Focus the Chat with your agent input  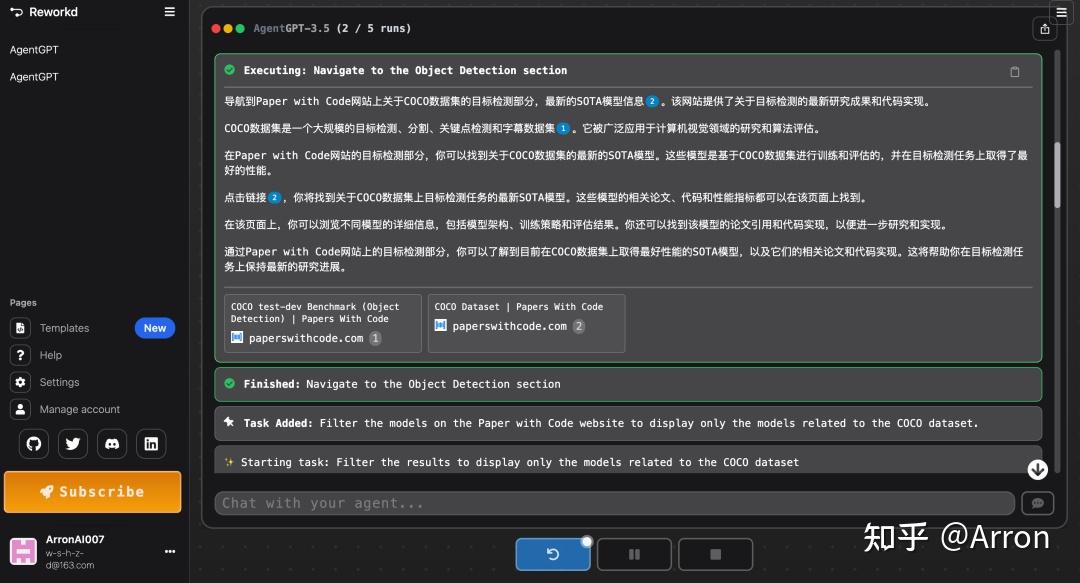tap(614, 503)
